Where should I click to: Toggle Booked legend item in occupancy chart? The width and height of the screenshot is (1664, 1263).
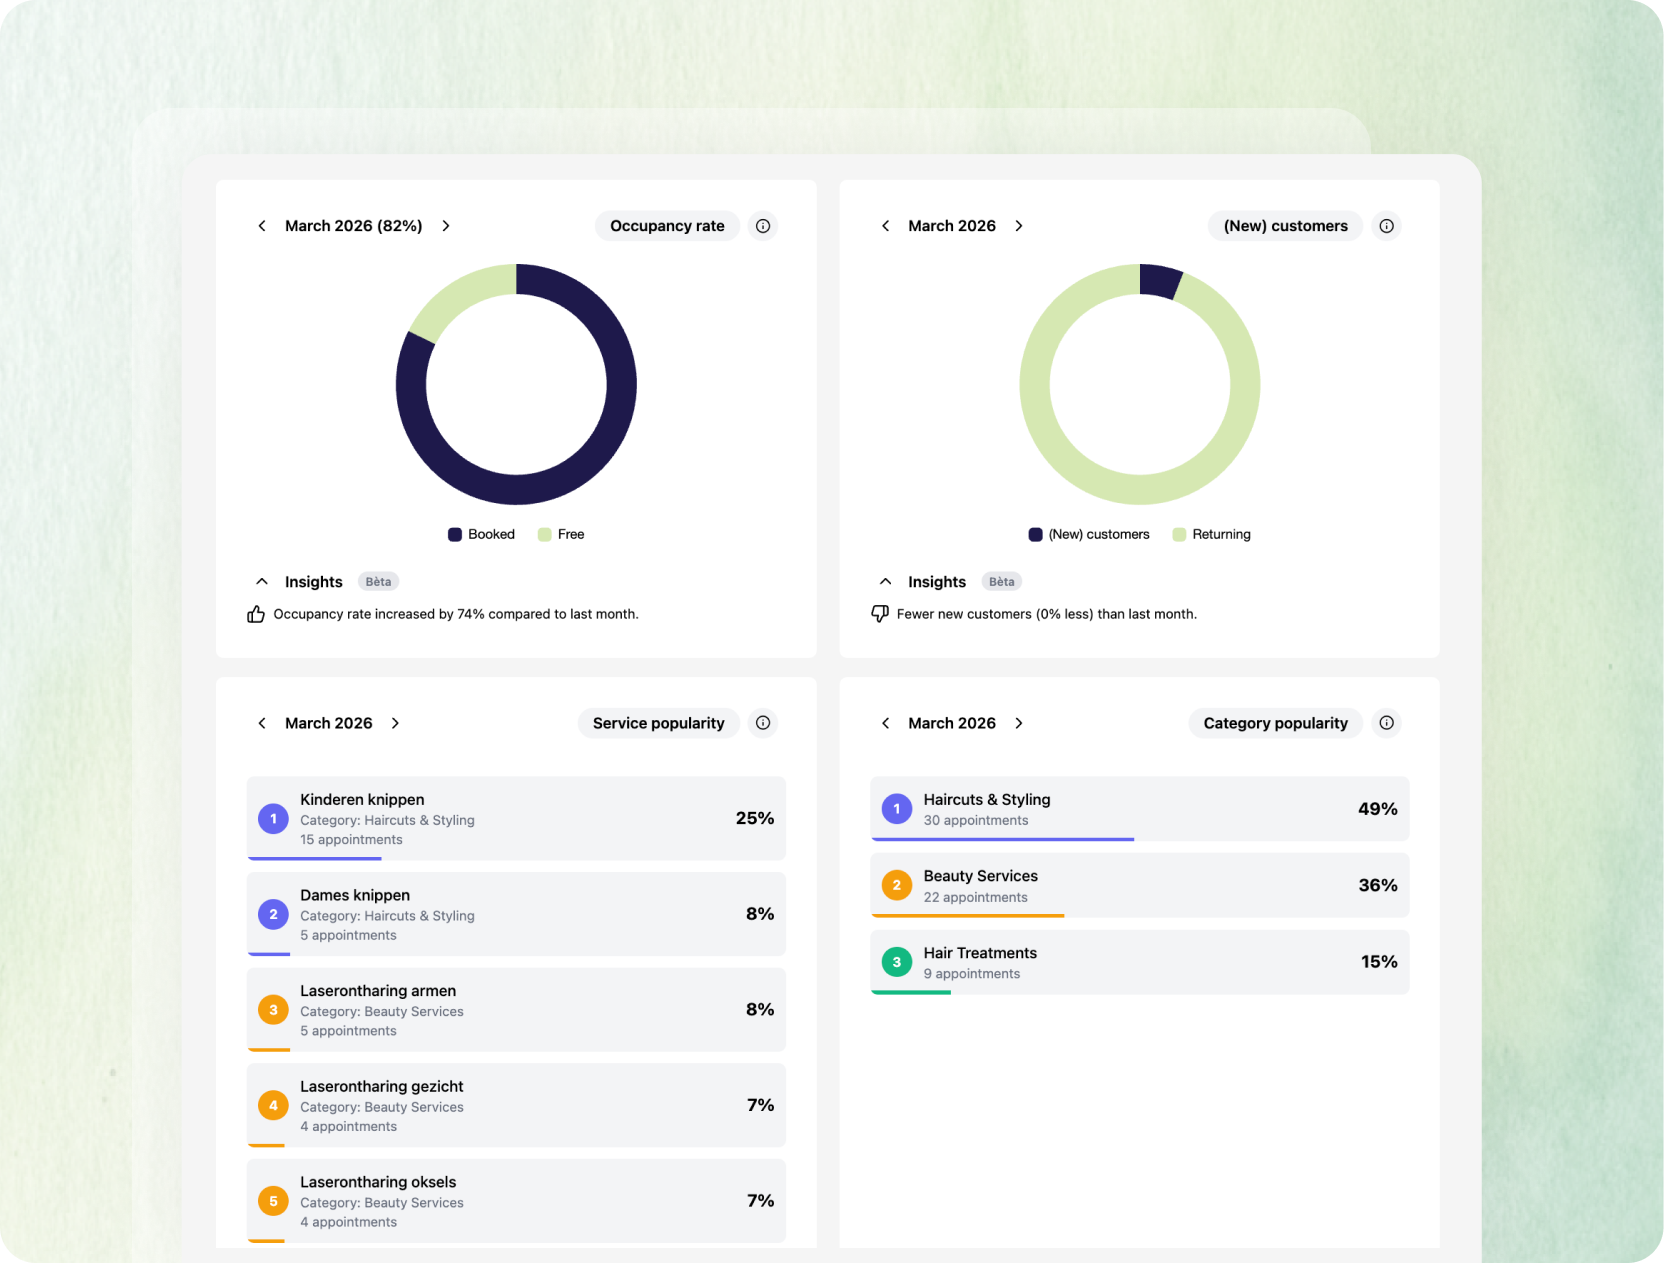pyautogui.click(x=482, y=534)
